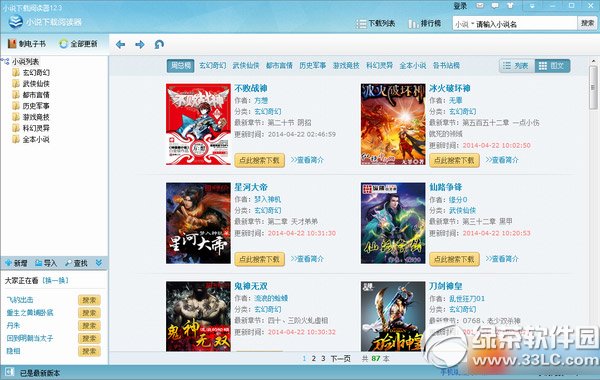Collapse panel with double chevron icon
Viewport: 600px width, 380px height.
[99, 263]
